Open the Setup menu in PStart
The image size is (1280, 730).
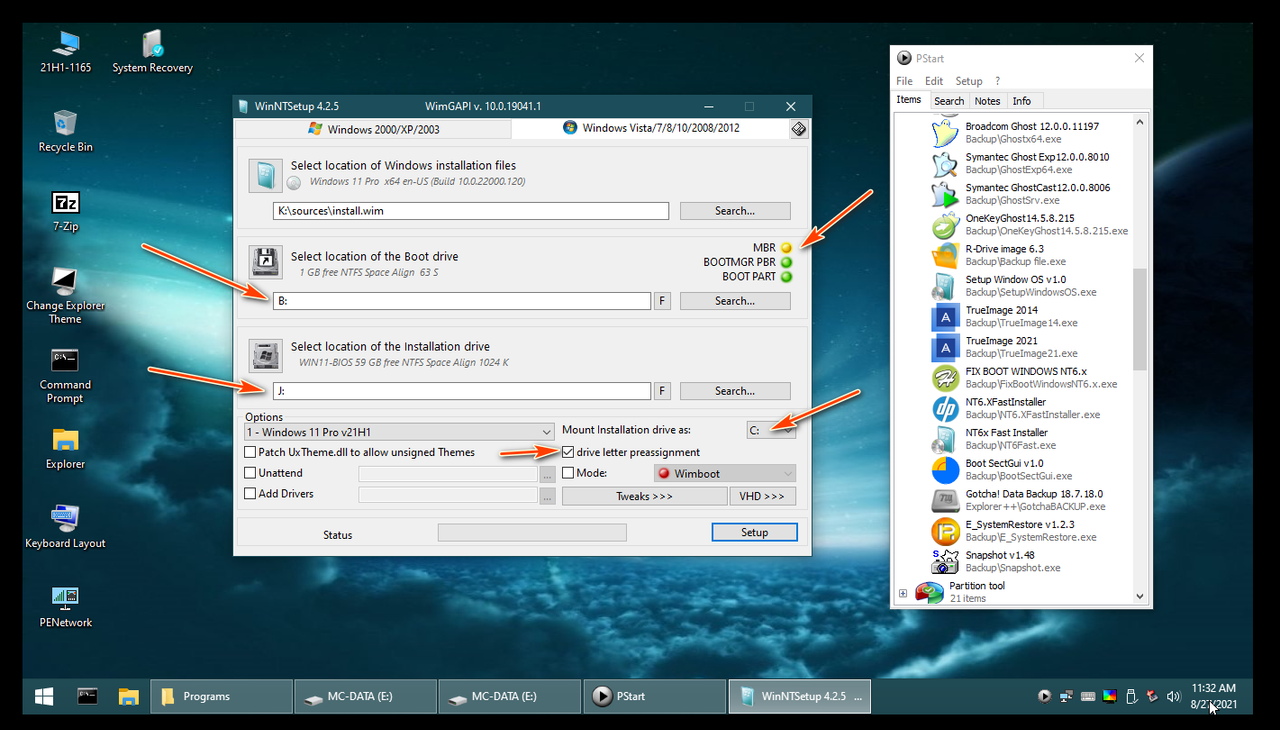pos(969,81)
